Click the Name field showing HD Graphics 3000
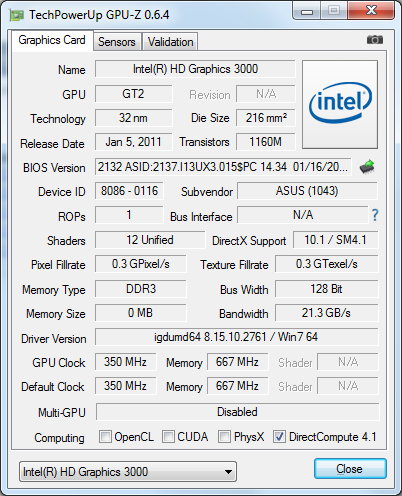 195,69
